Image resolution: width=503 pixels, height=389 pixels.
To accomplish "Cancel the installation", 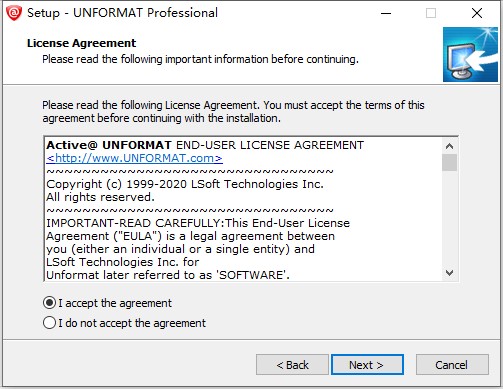I will point(452,365).
